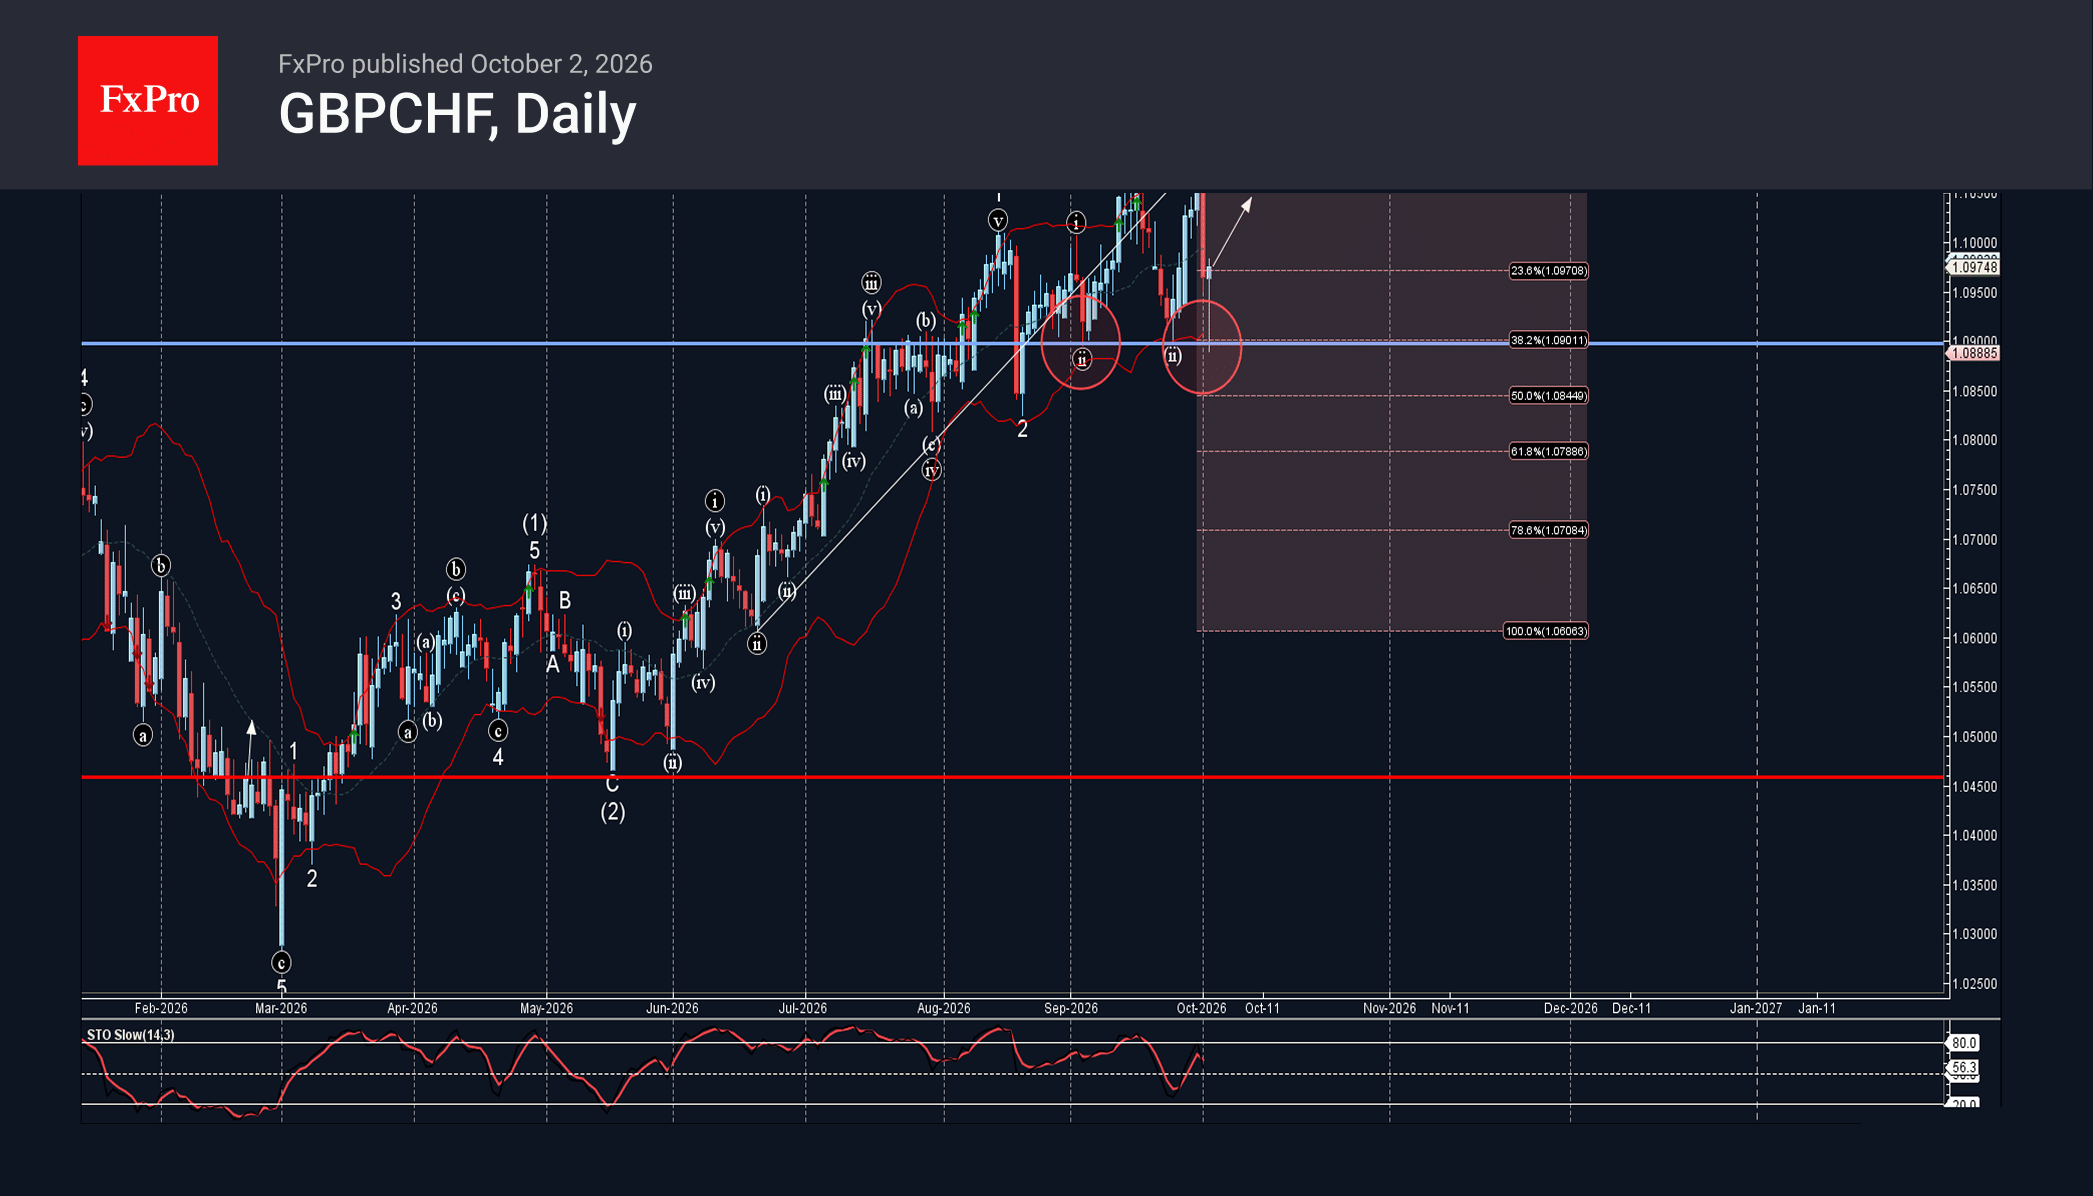This screenshot has height=1196, width=2093.
Task: Select the 23.6%(1.09708) Fibonacci label
Action: click(1548, 271)
